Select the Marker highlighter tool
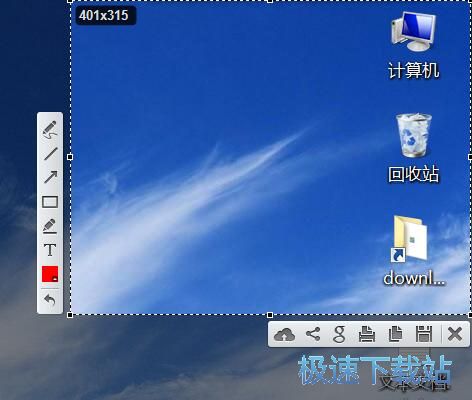472x400 pixels. (50, 226)
